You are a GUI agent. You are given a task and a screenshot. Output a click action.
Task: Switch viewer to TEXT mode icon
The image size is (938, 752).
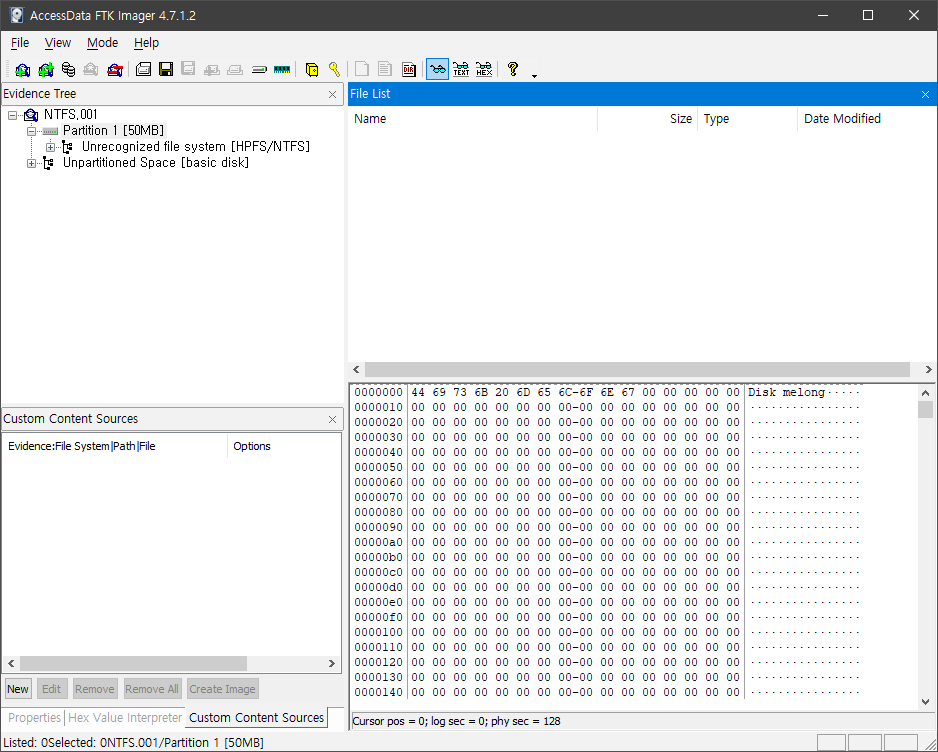click(461, 69)
